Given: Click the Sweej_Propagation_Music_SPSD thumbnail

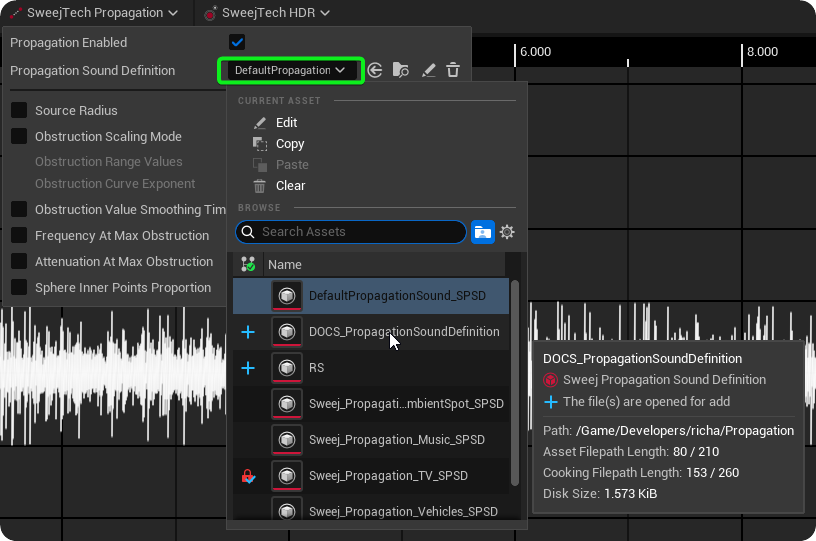Looking at the screenshot, I should pyautogui.click(x=287, y=440).
